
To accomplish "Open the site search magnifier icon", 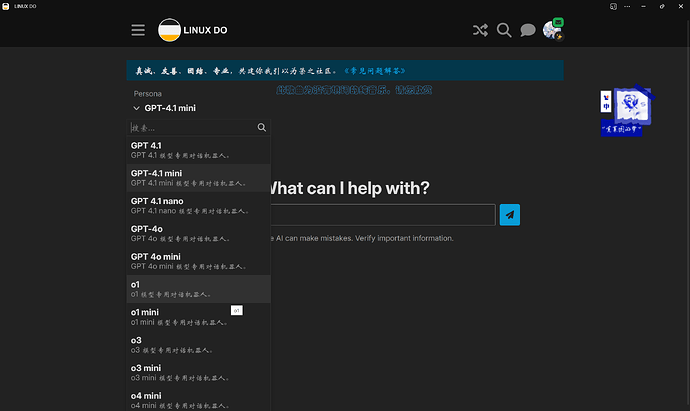I will coord(504,30).
